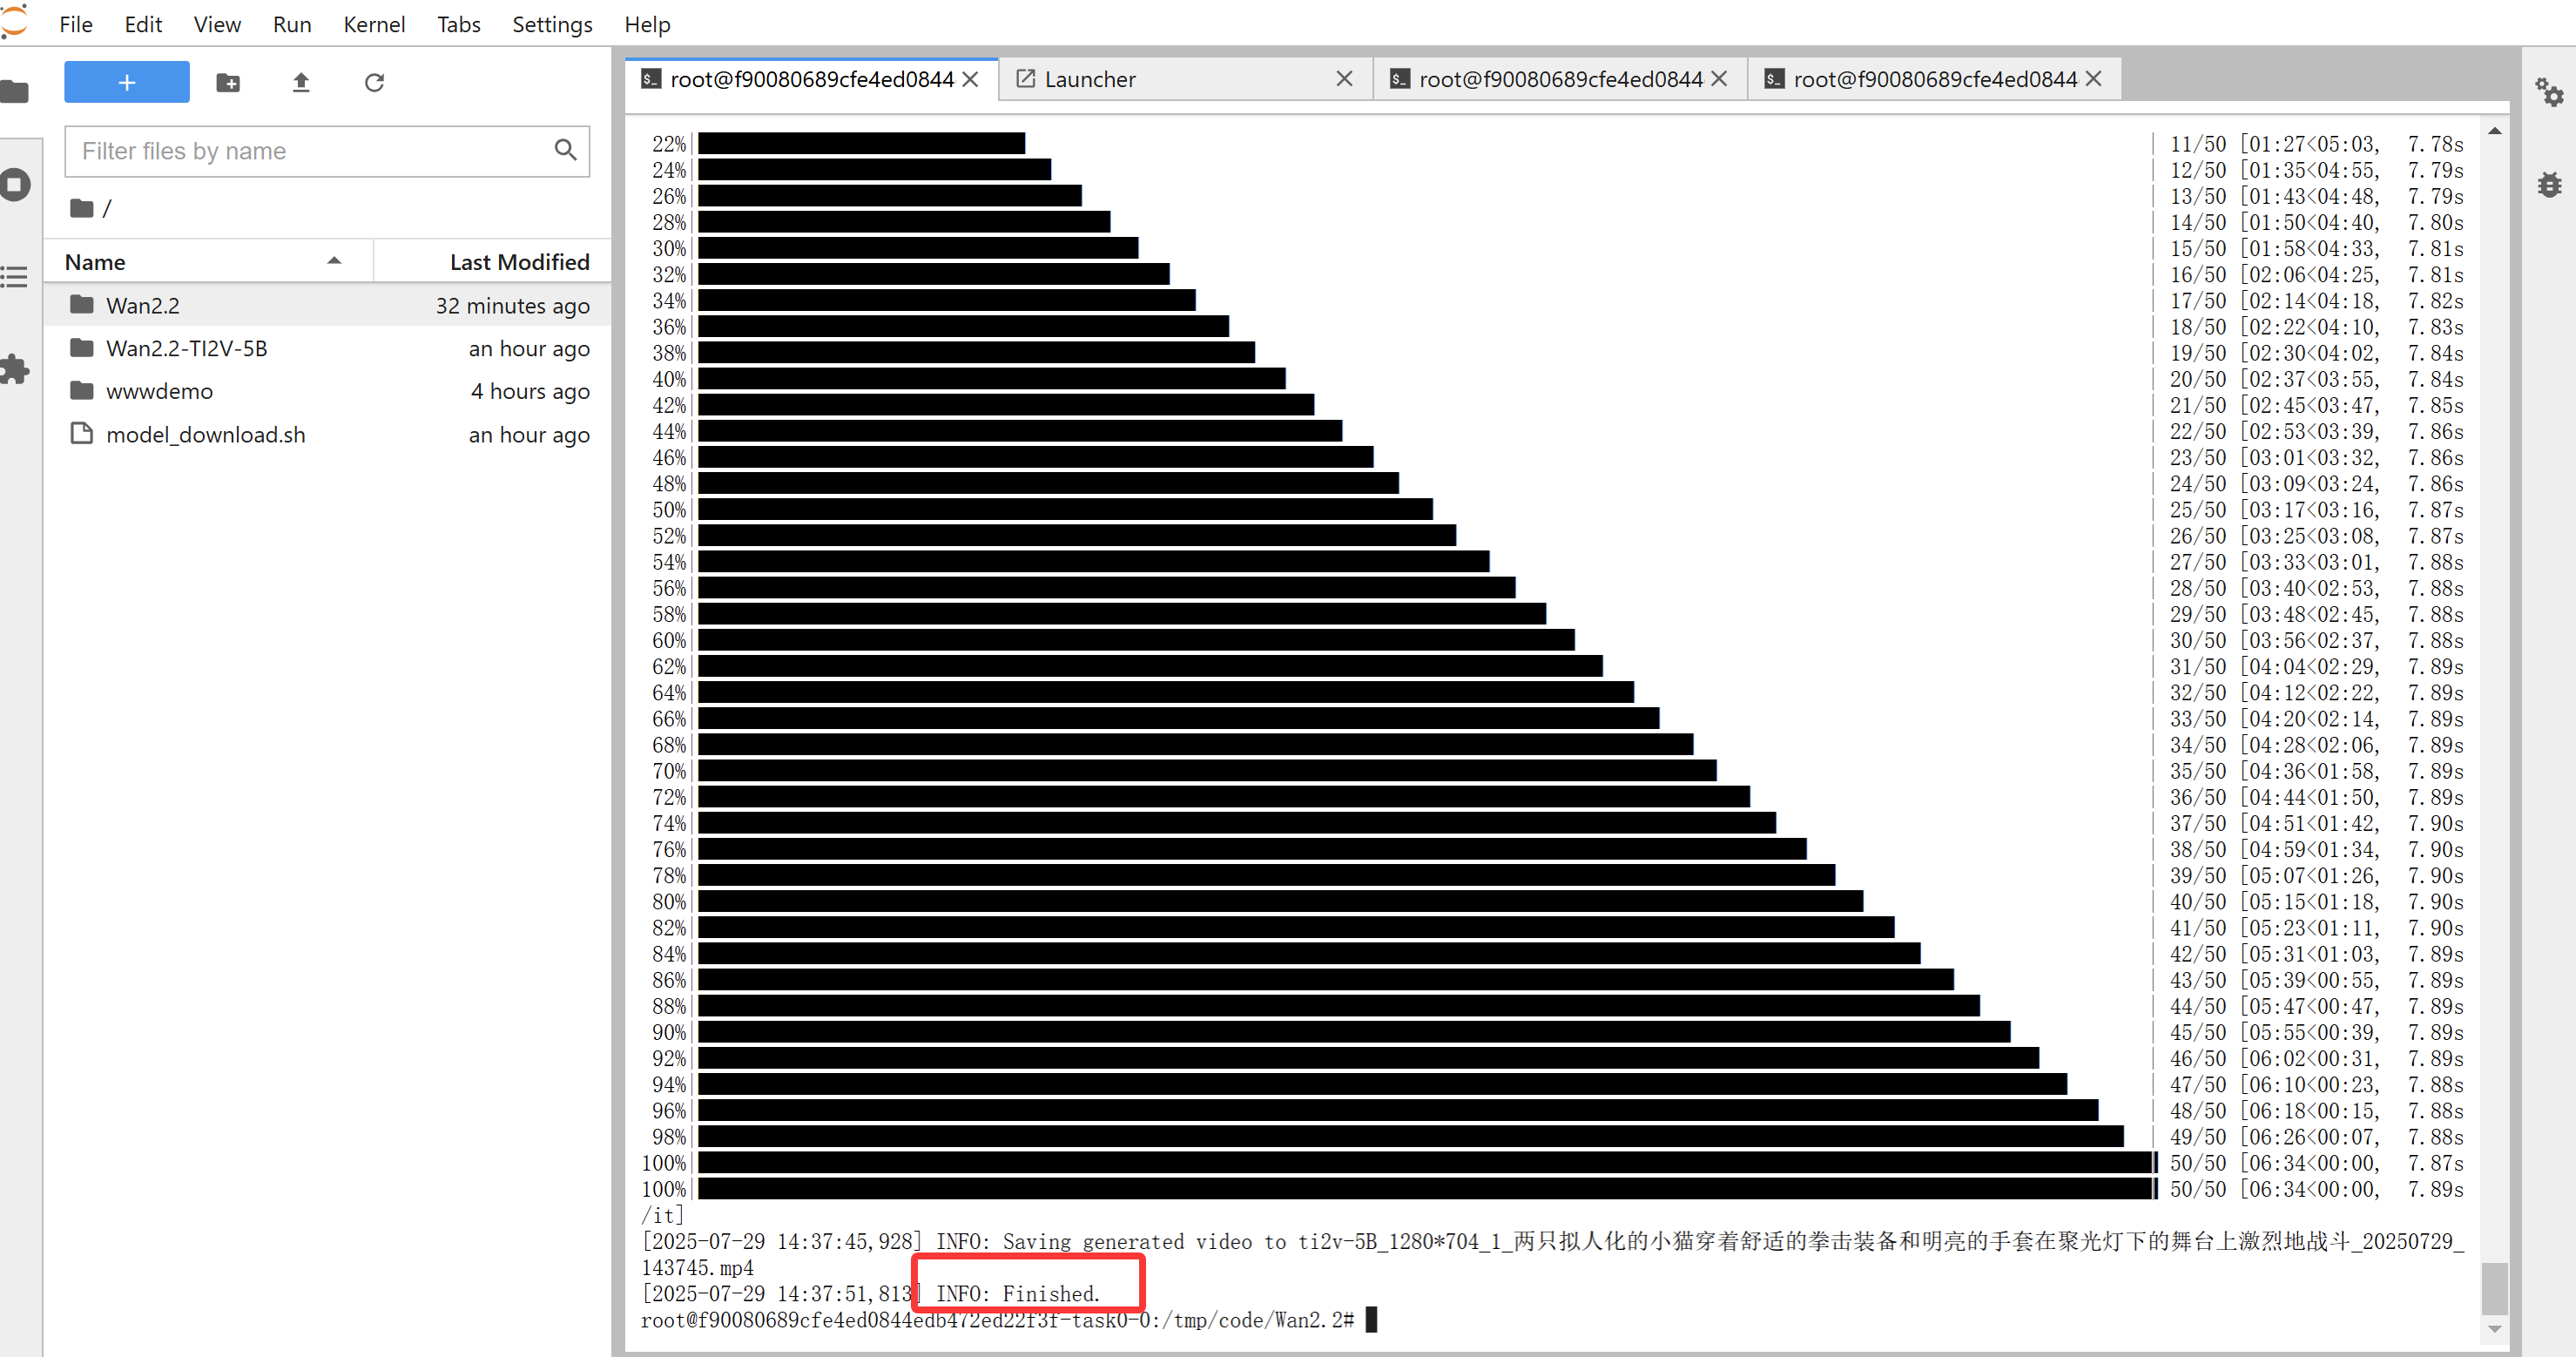Open Table of Contents sidebar icon
This screenshot has height=1357, width=2576.
coord(14,277)
